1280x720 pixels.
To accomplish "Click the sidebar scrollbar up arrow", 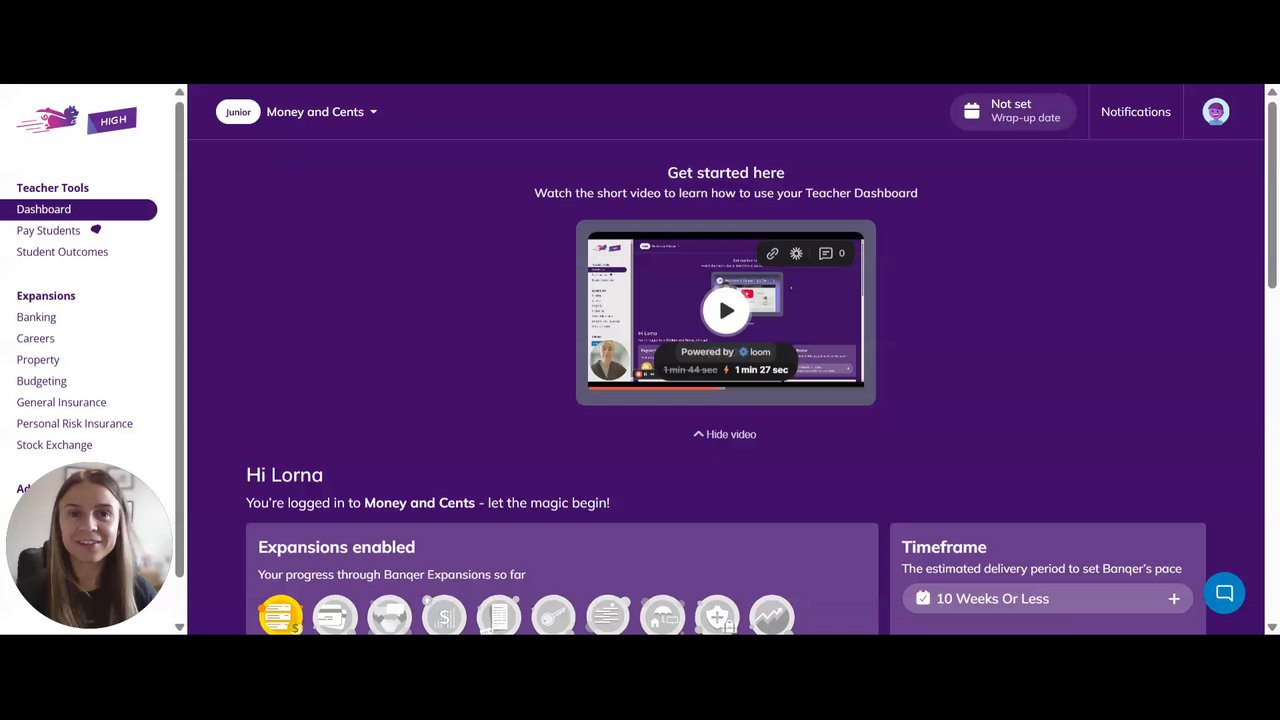I will click(x=180, y=92).
